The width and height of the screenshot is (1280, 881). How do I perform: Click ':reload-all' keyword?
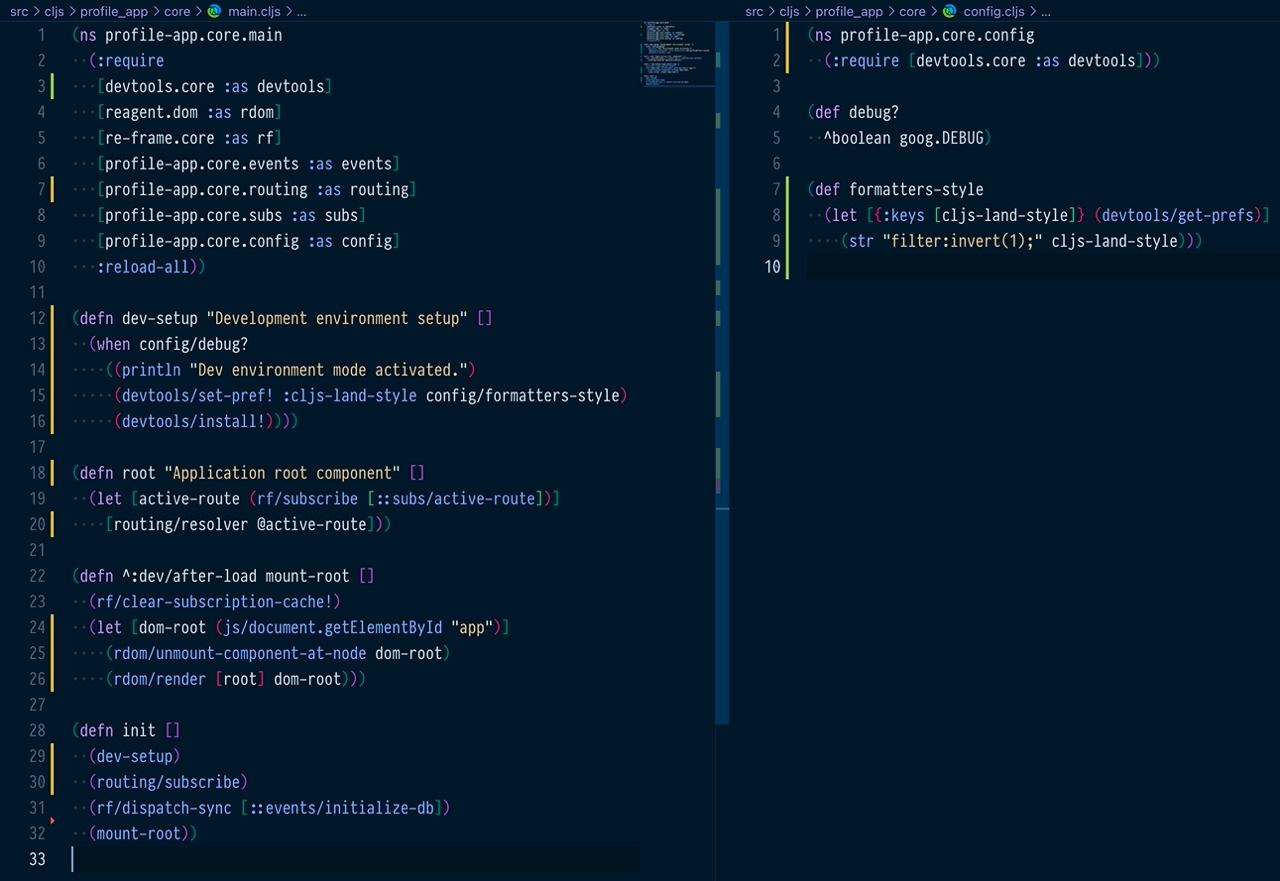pyautogui.click(x=142, y=267)
